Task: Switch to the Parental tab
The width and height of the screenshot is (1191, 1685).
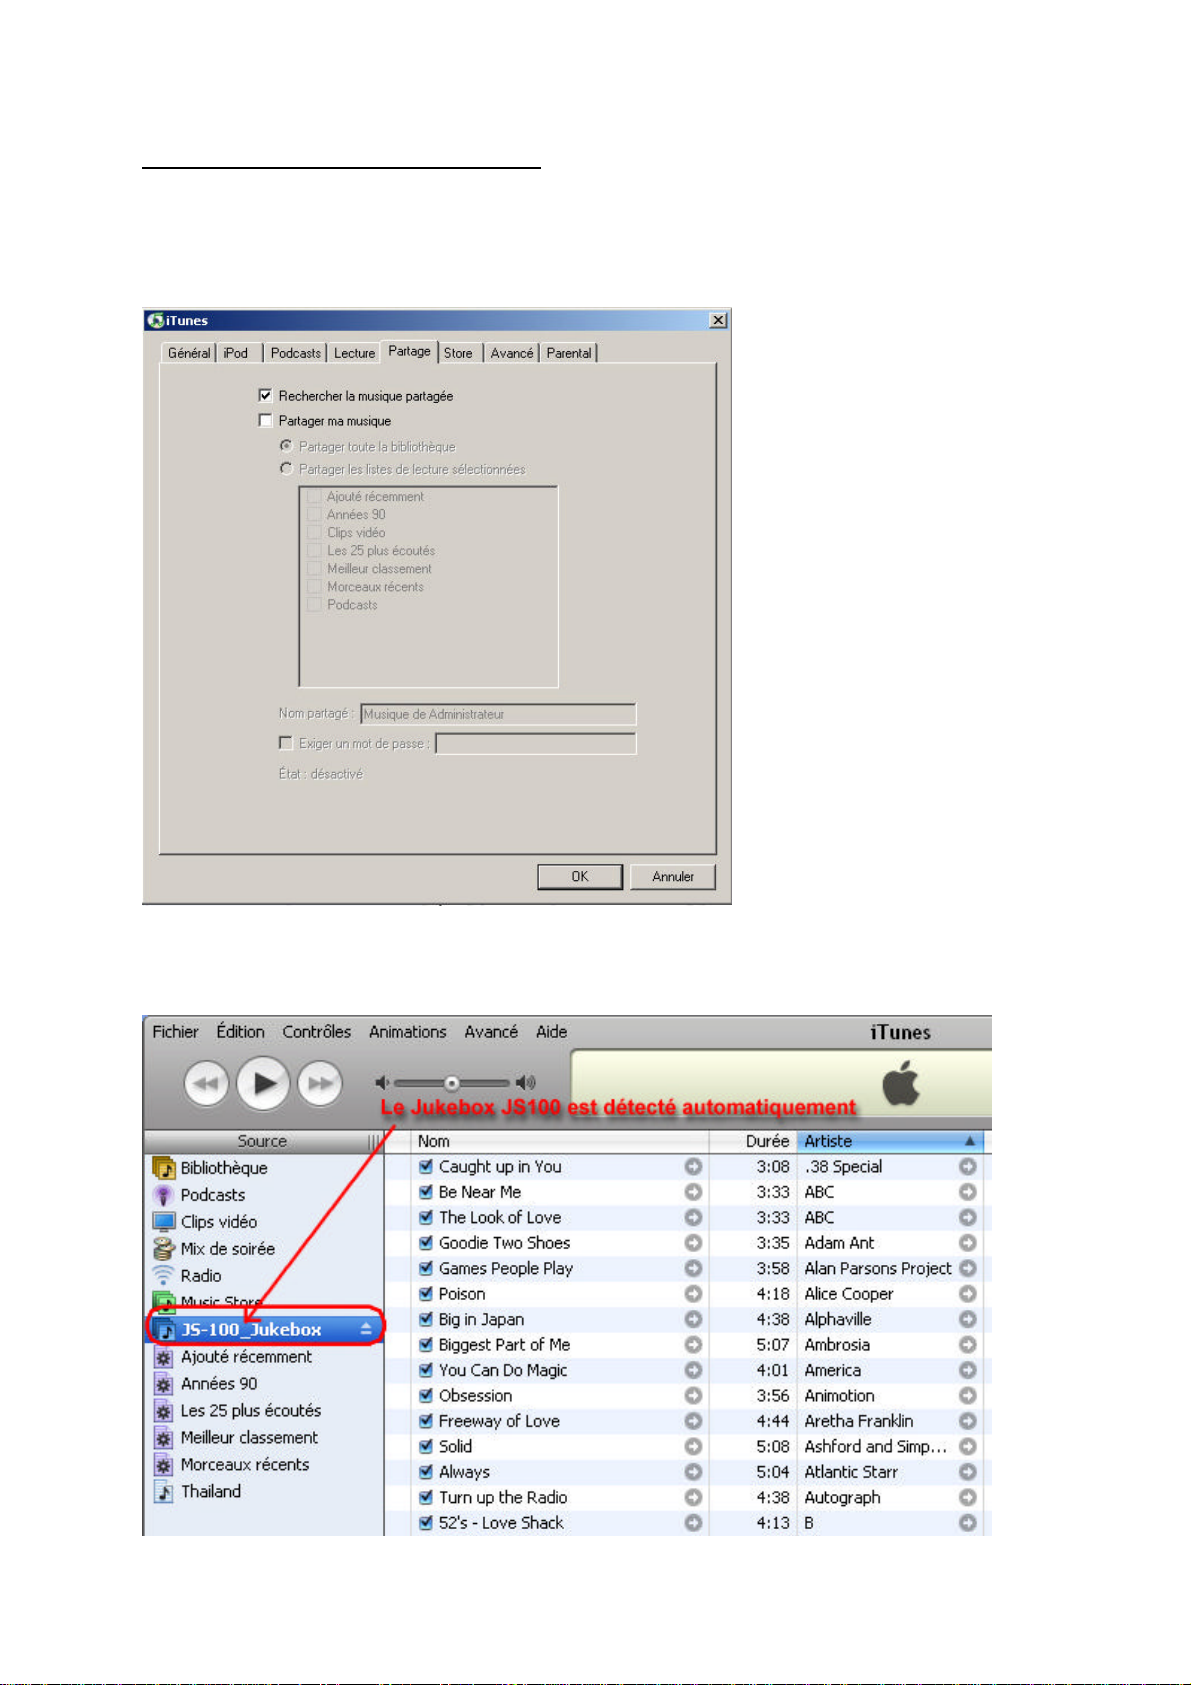Action: [569, 353]
